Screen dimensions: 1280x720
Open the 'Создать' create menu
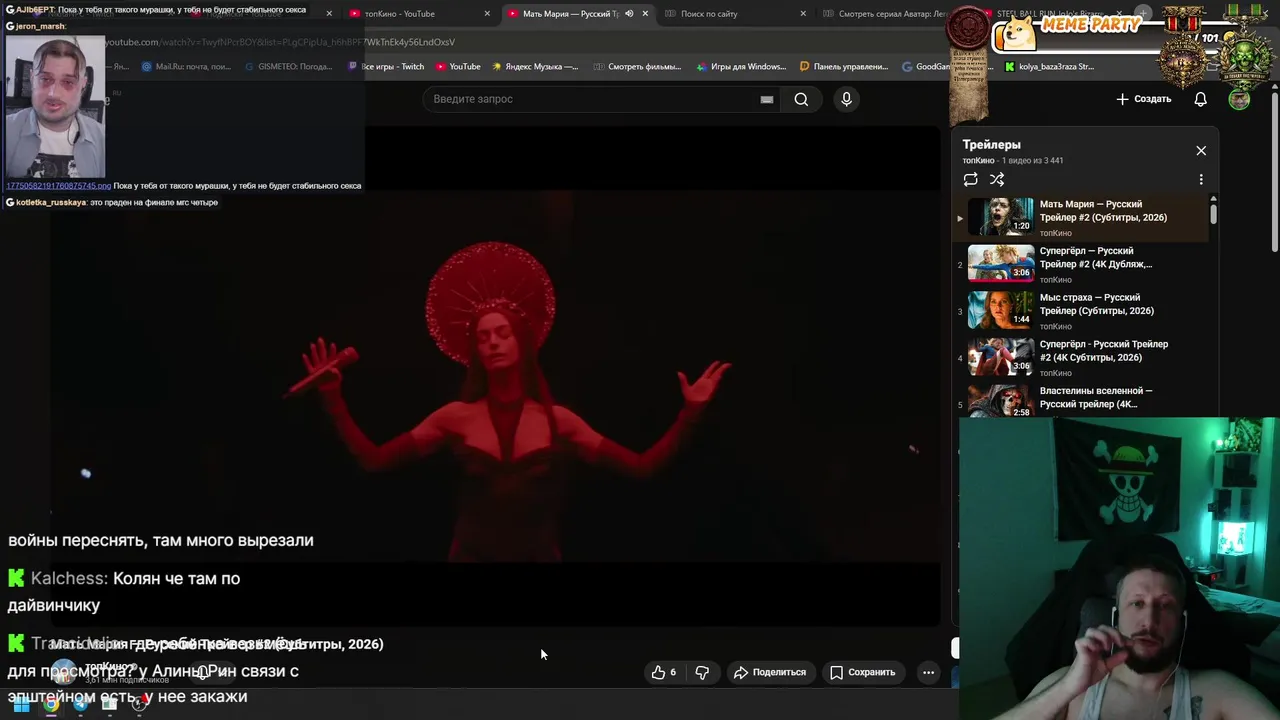pyautogui.click(x=1143, y=99)
